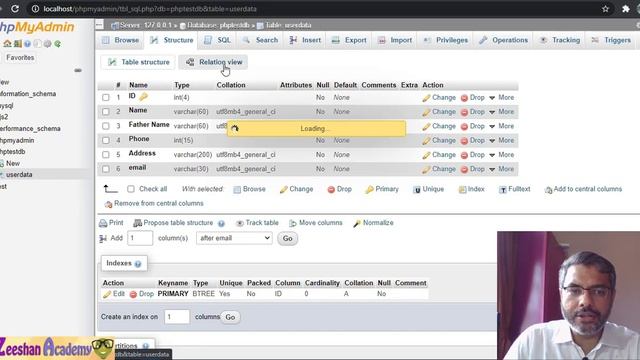Click Unique for selected columns
The image size is (640, 360).
(x=429, y=189)
